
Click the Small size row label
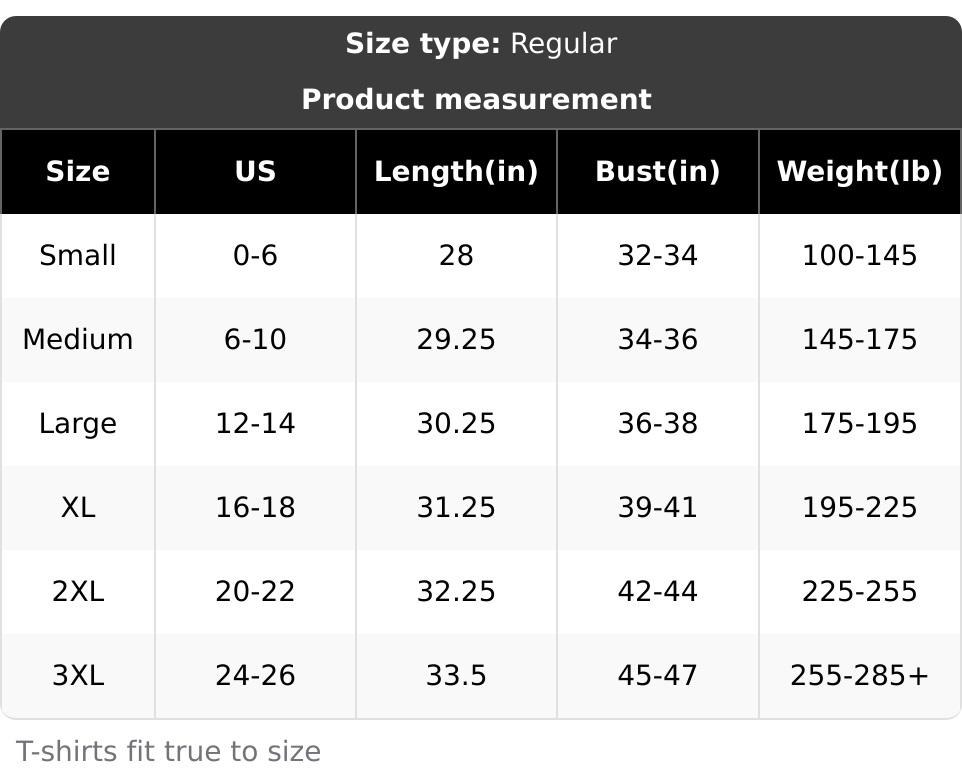(x=78, y=256)
